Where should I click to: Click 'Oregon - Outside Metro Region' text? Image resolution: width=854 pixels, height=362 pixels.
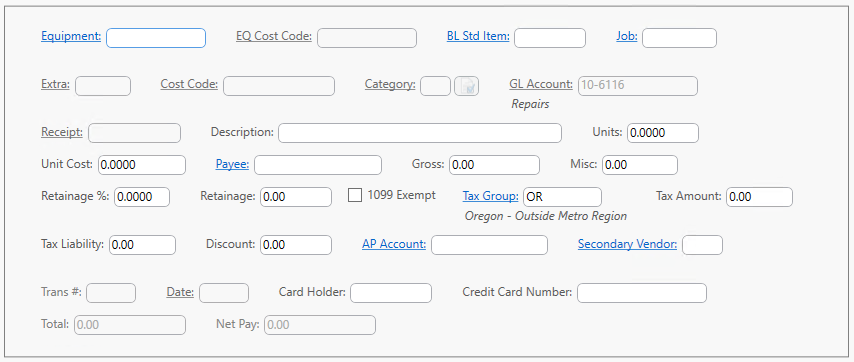pyautogui.click(x=546, y=216)
